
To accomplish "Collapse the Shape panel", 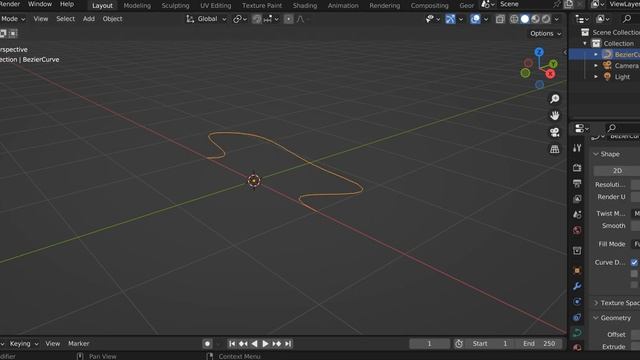I will pos(596,154).
